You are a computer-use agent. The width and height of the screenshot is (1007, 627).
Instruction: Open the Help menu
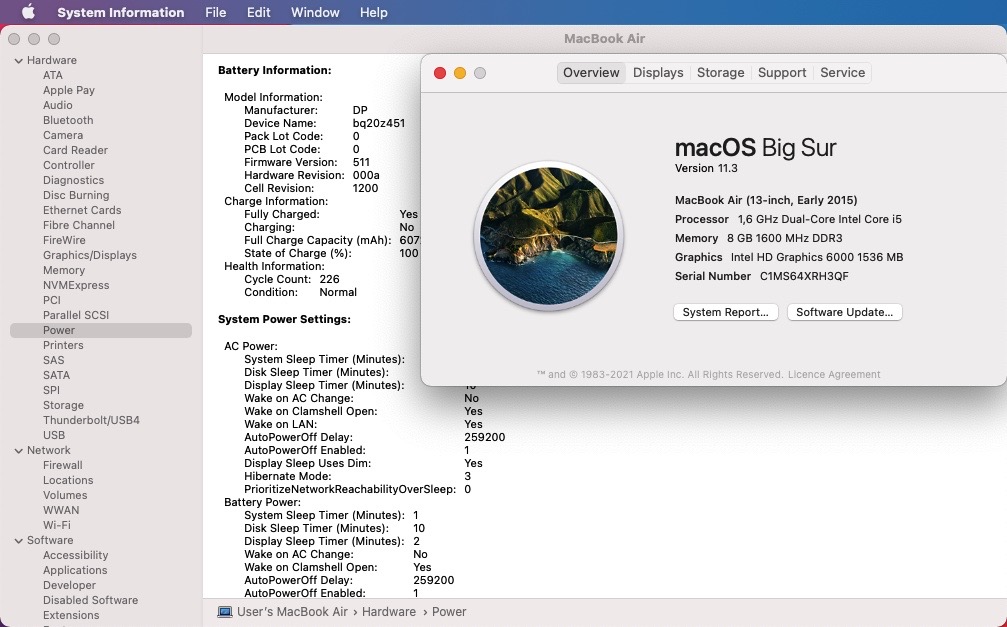[374, 12]
